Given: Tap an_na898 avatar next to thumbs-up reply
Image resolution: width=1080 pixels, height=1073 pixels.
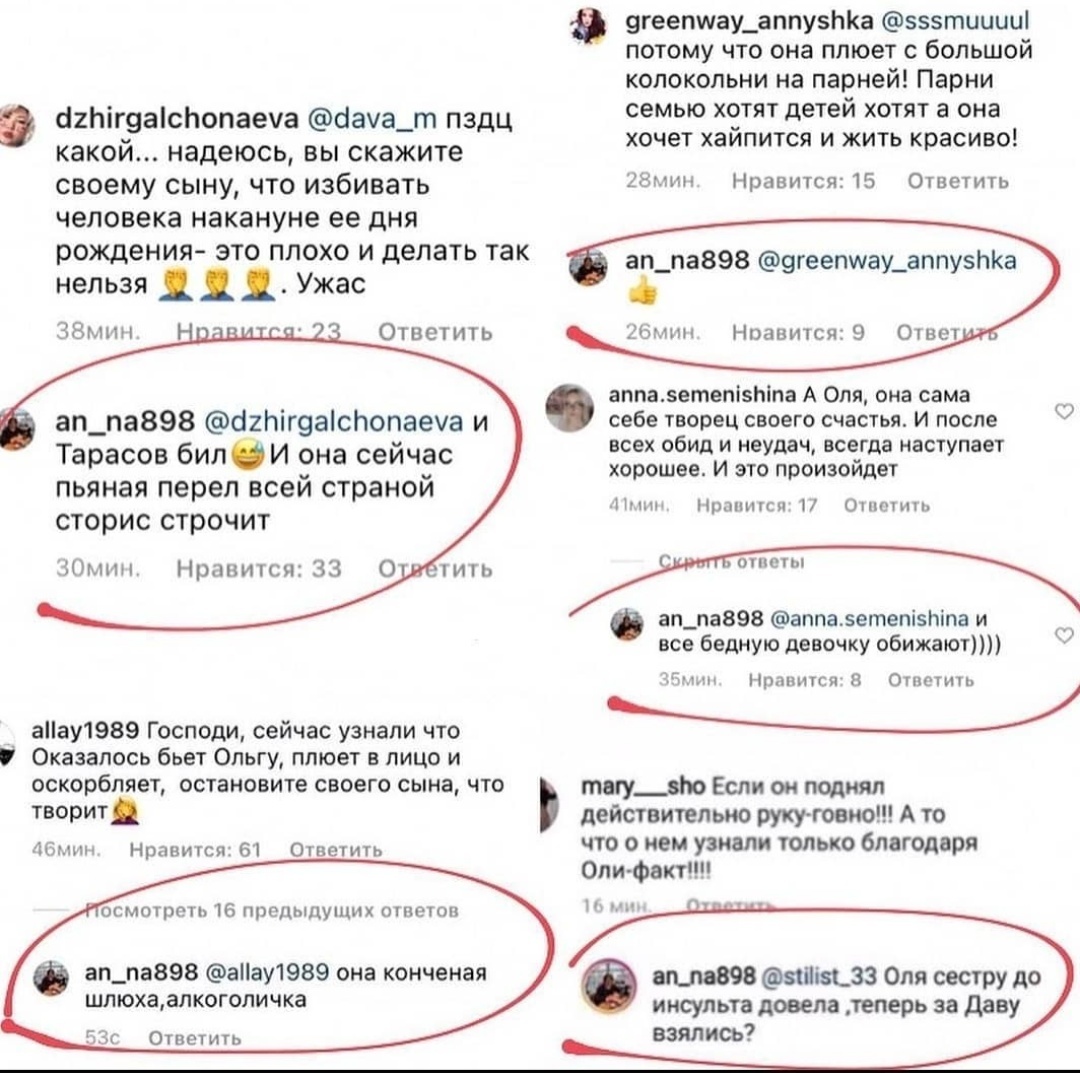Looking at the screenshot, I should (x=588, y=267).
